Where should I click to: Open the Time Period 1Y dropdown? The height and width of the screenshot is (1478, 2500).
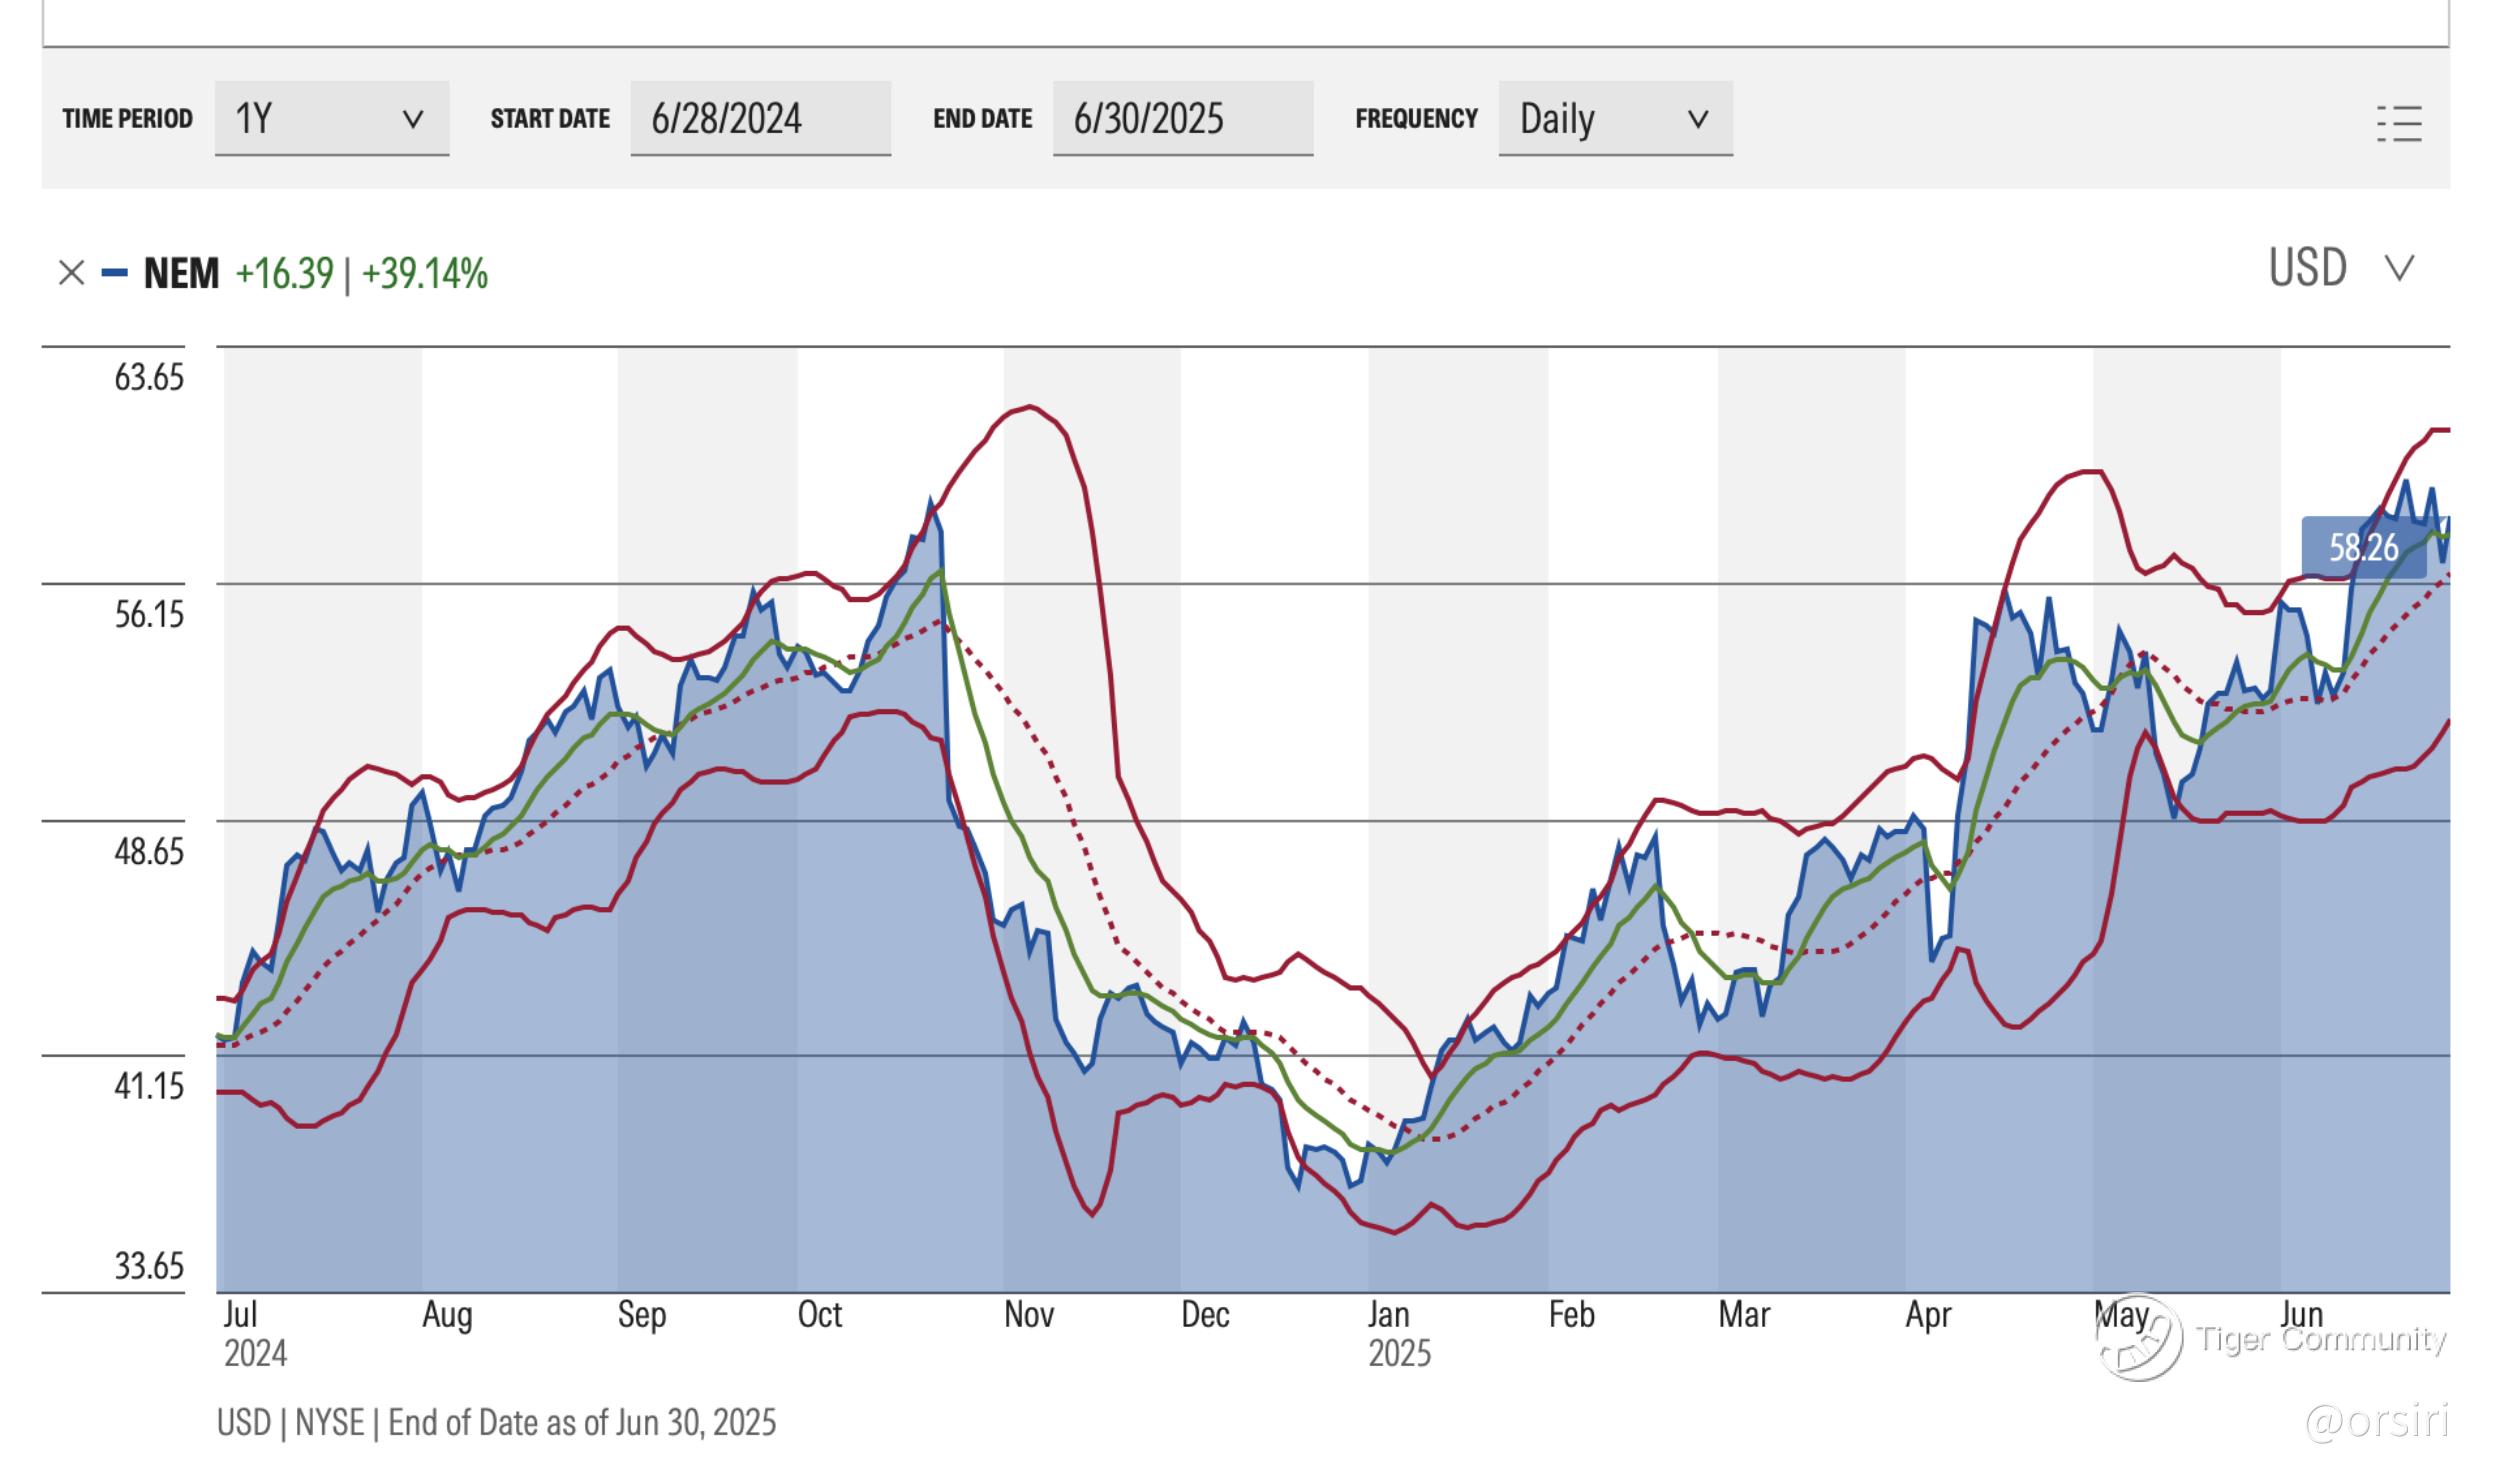(x=331, y=119)
